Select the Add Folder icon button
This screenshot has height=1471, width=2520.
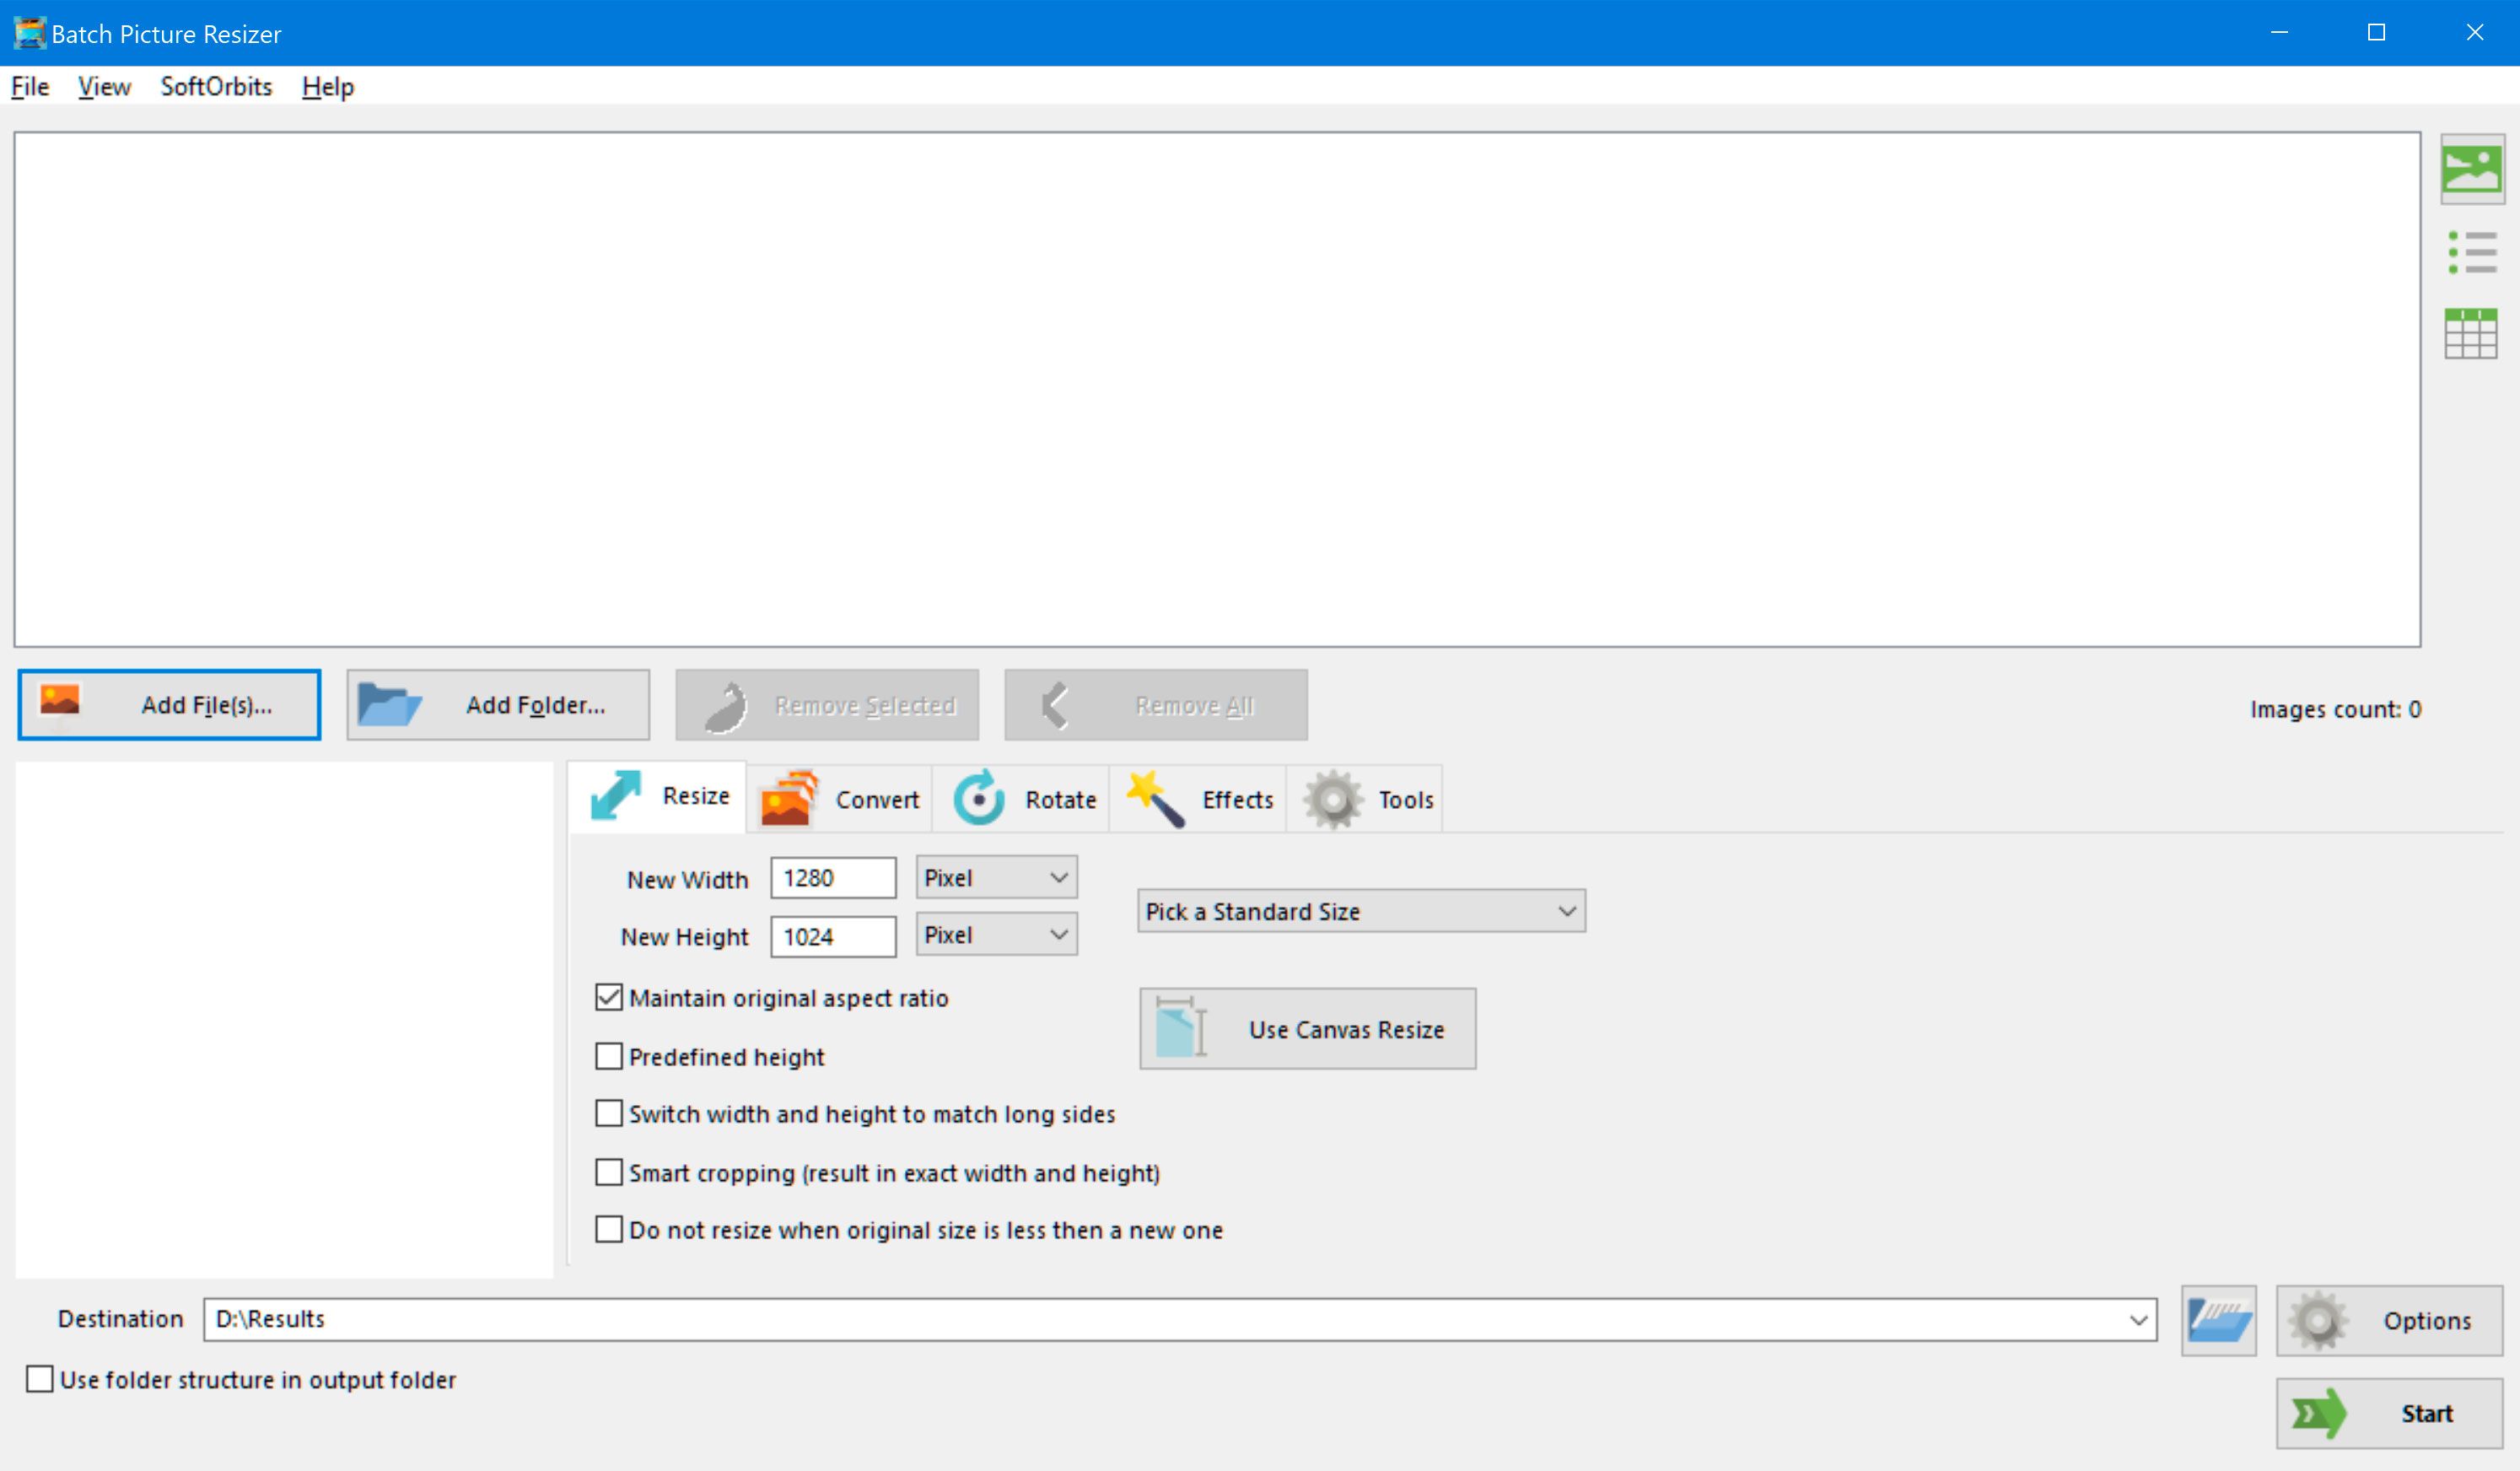[x=387, y=704]
